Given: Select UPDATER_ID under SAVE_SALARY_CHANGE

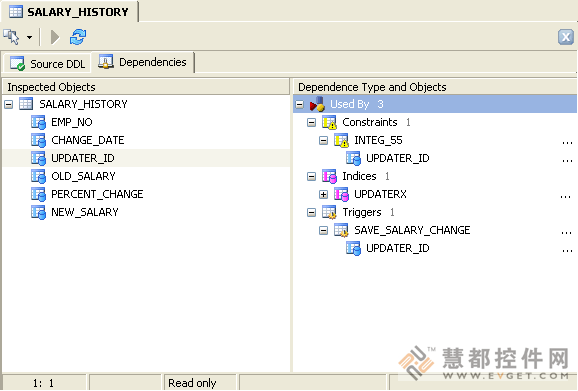Looking at the screenshot, I should coord(398,248).
